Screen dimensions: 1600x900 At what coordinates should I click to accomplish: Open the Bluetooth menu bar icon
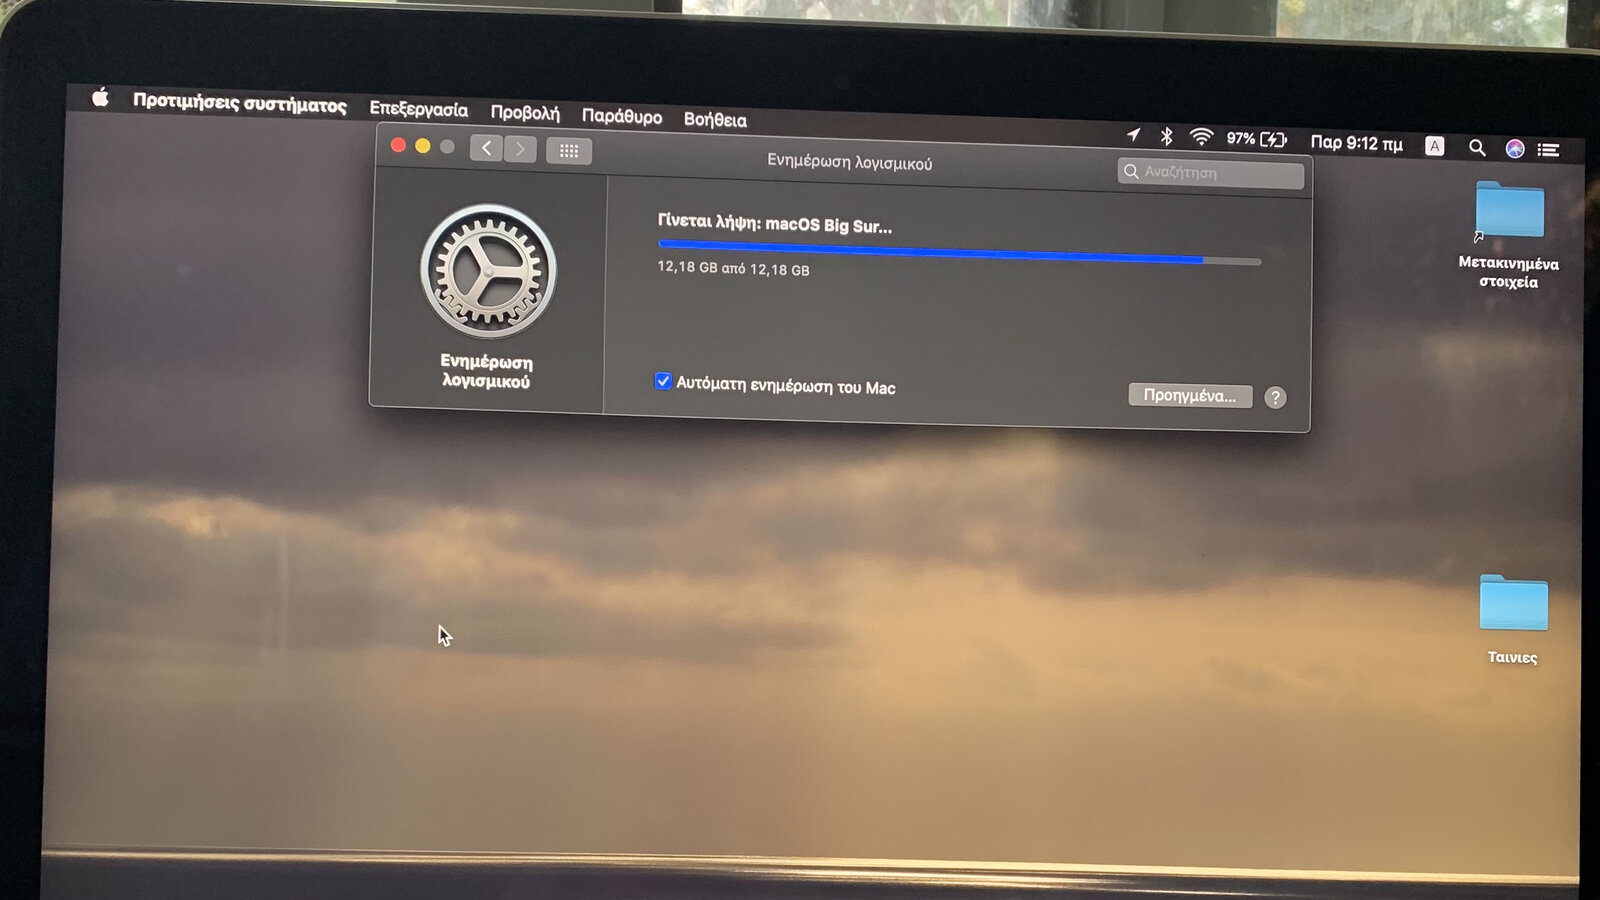(1166, 136)
